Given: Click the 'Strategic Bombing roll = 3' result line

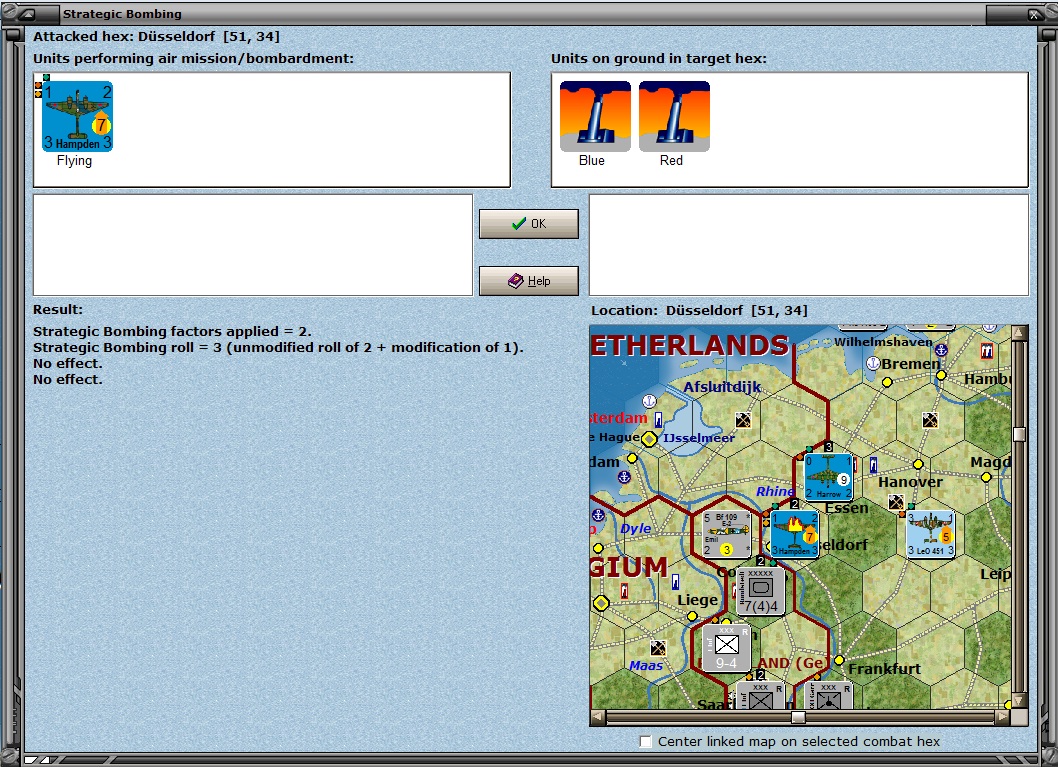Looking at the screenshot, I should pyautogui.click(x=278, y=347).
